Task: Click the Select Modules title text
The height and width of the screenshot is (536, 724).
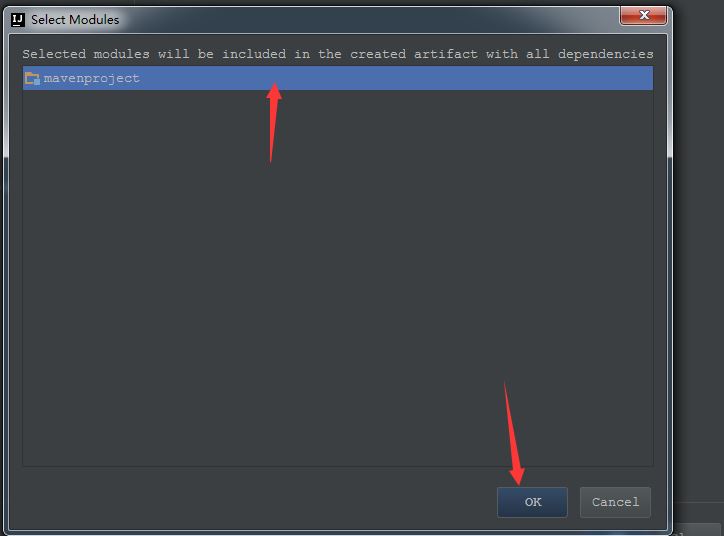Action: [75, 19]
